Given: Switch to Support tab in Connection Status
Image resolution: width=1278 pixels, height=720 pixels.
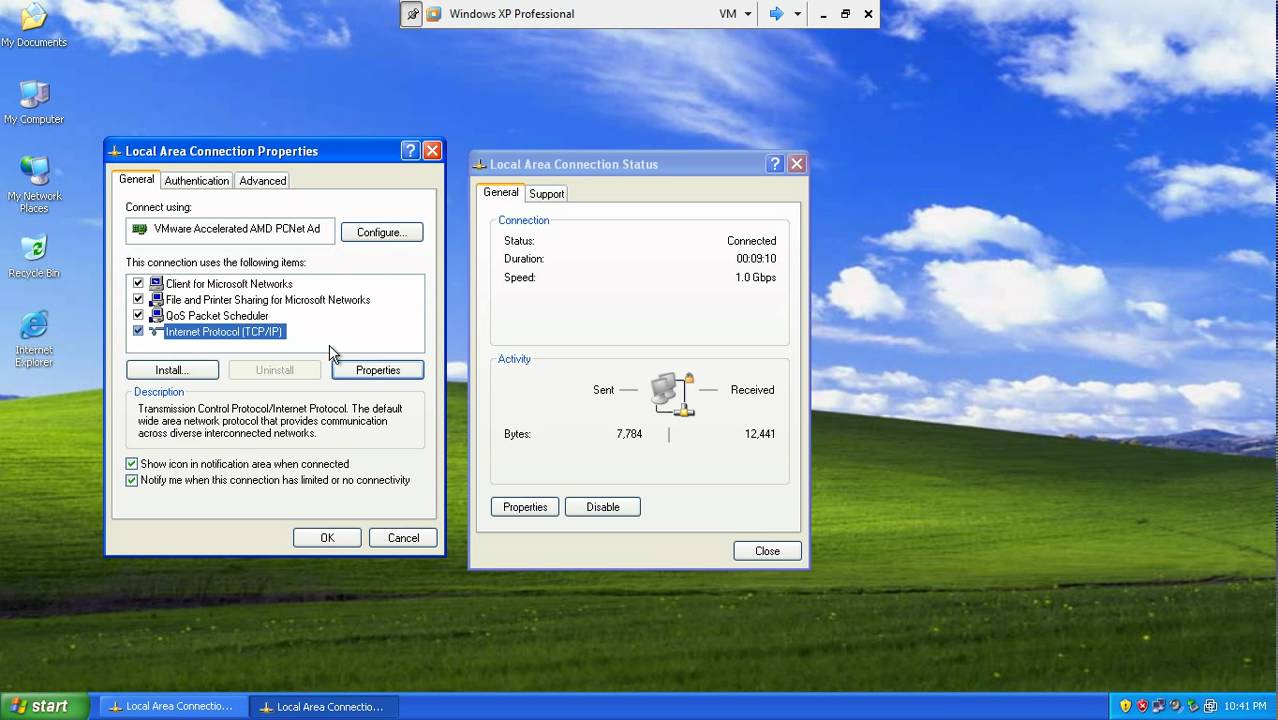Looking at the screenshot, I should pos(546,194).
